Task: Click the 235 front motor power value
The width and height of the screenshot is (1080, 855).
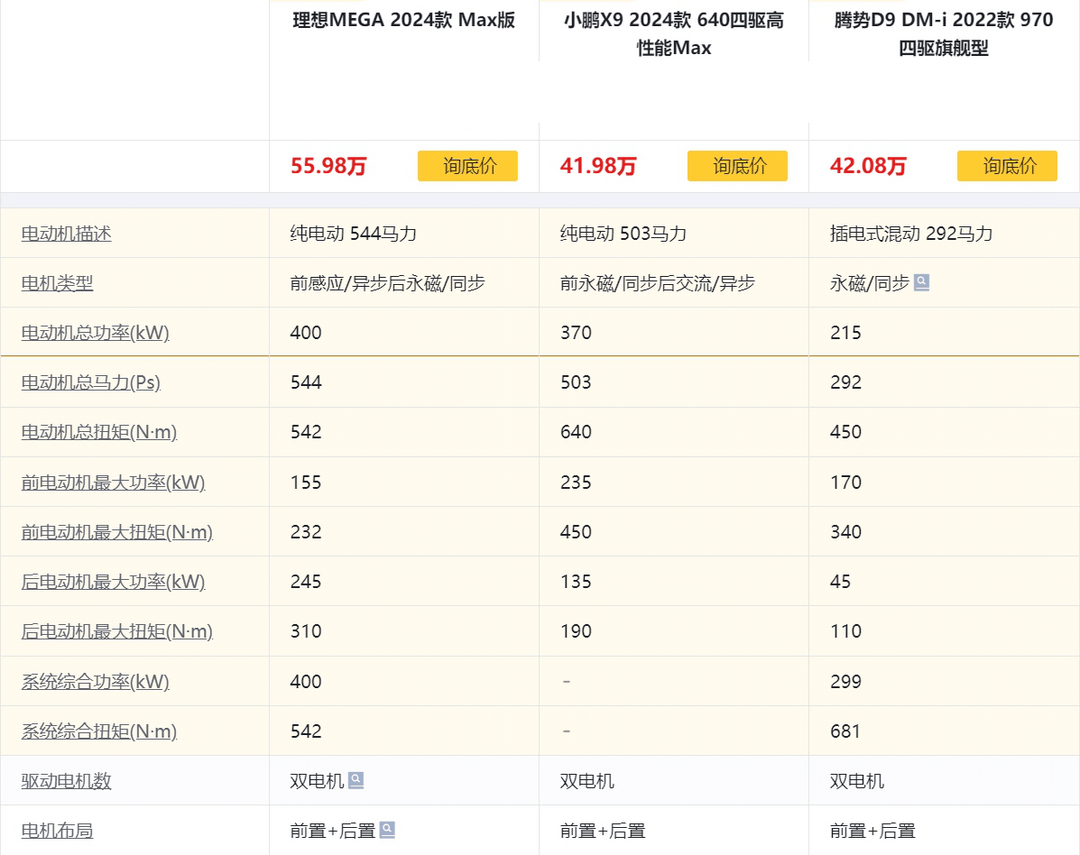Action: pos(576,482)
